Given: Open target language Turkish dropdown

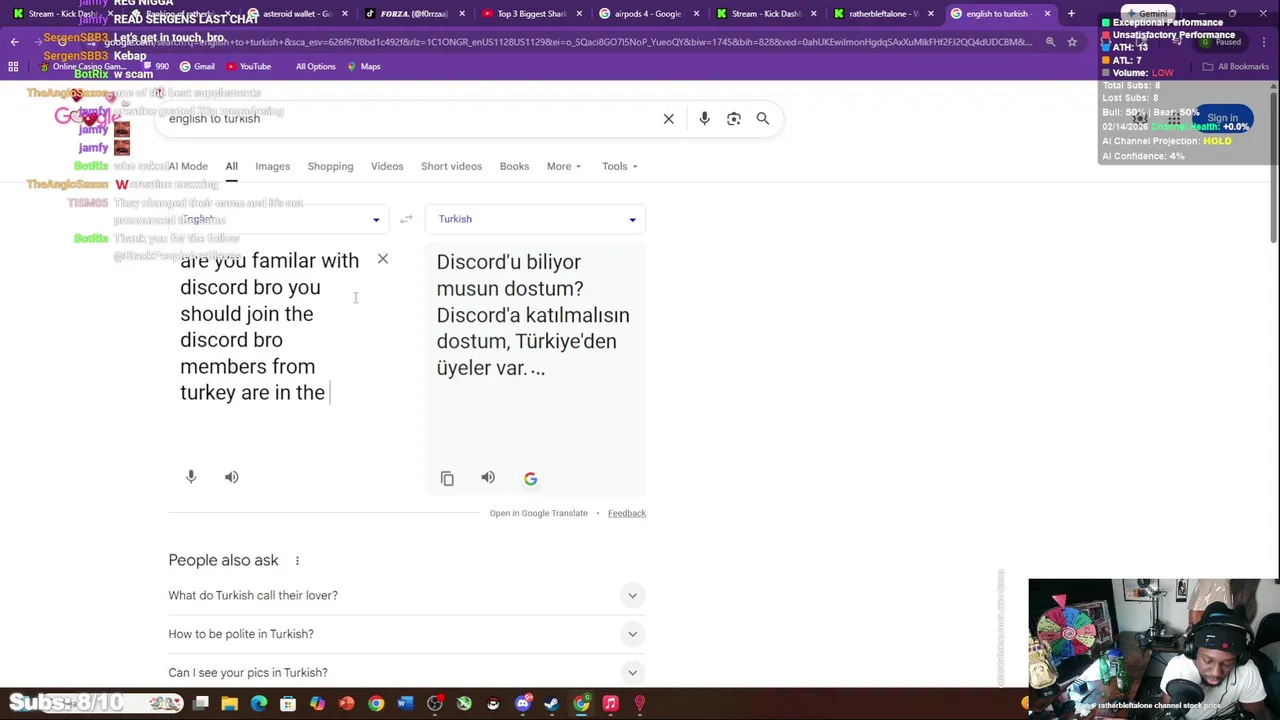Looking at the screenshot, I should point(535,219).
